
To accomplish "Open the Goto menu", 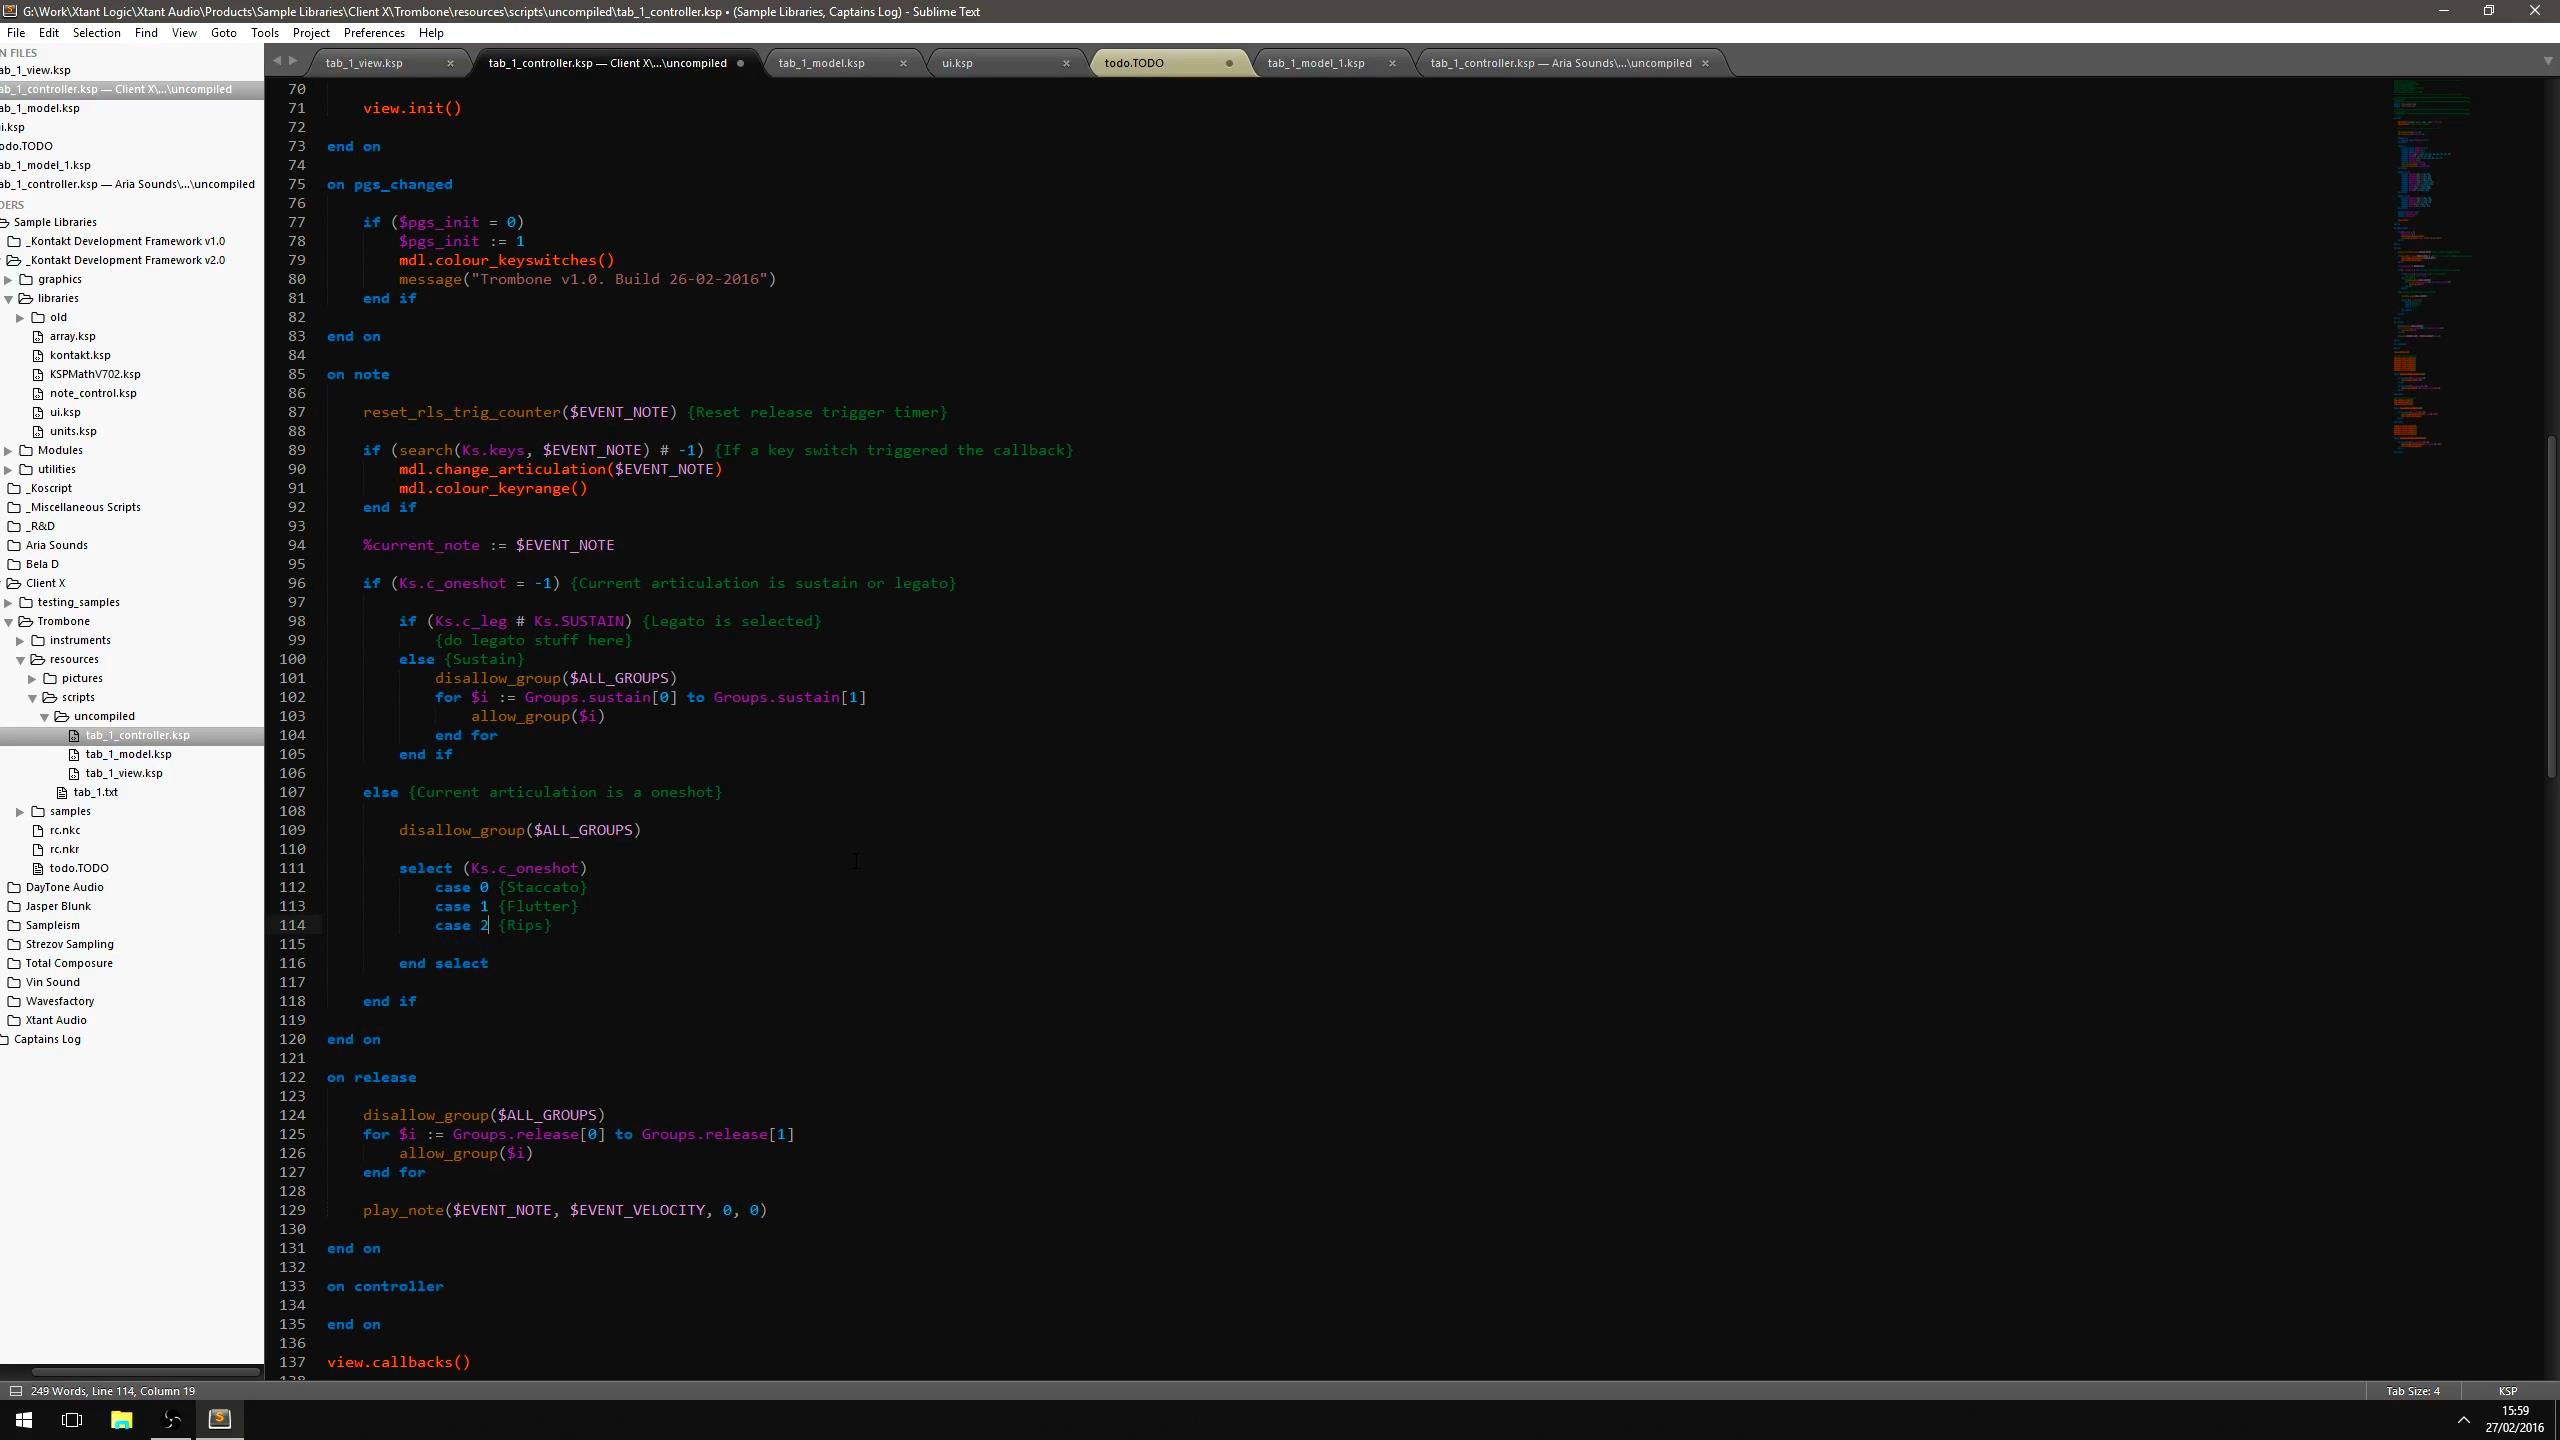I will [x=223, y=33].
